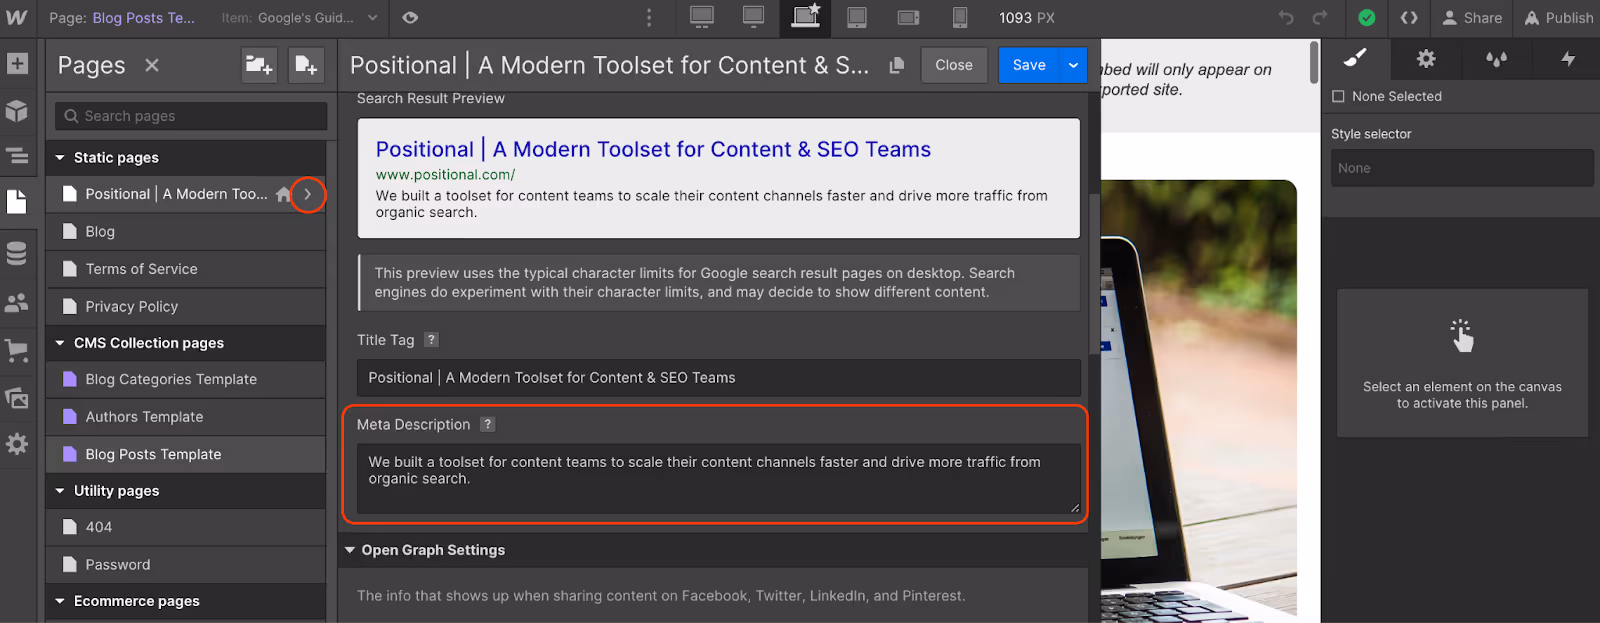
Task: Open the Interactions lightning tab
Action: pos(1568,59)
